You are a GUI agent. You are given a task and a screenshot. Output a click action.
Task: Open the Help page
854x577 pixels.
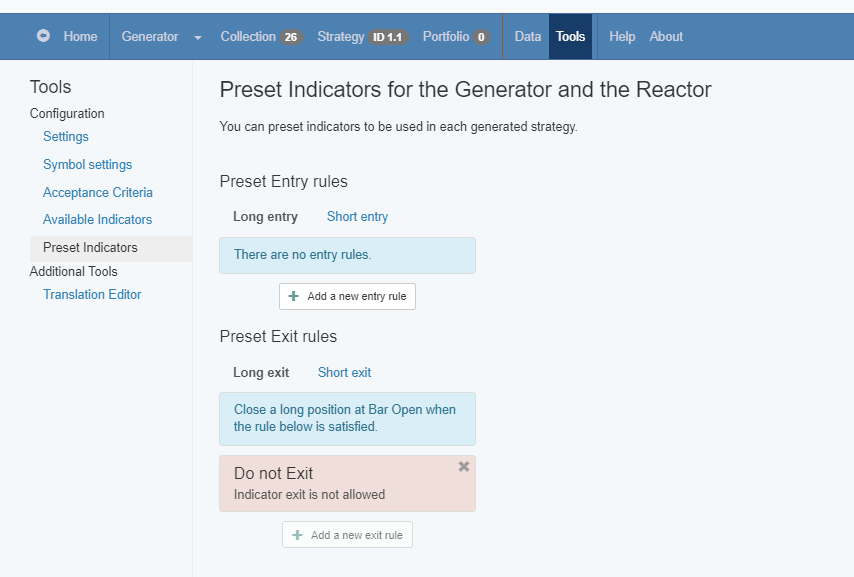[x=622, y=37]
